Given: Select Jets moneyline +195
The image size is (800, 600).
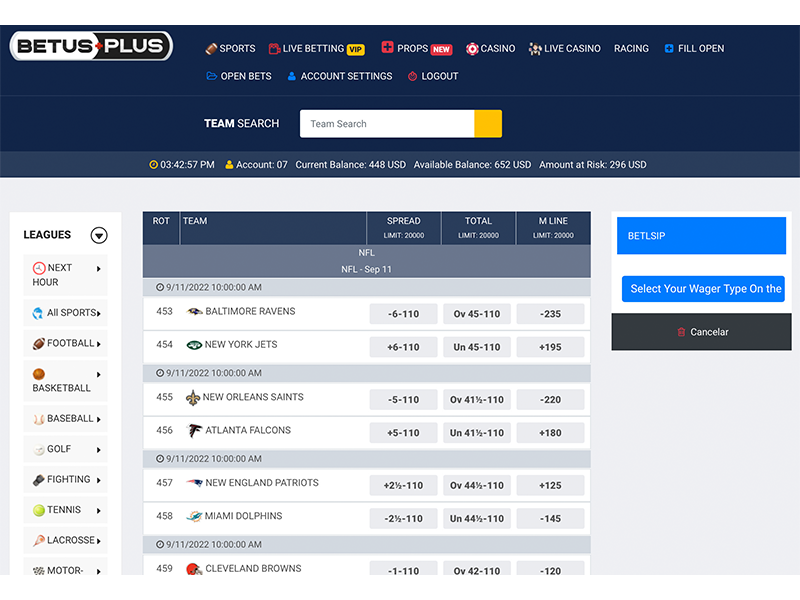Looking at the screenshot, I should 551,347.
